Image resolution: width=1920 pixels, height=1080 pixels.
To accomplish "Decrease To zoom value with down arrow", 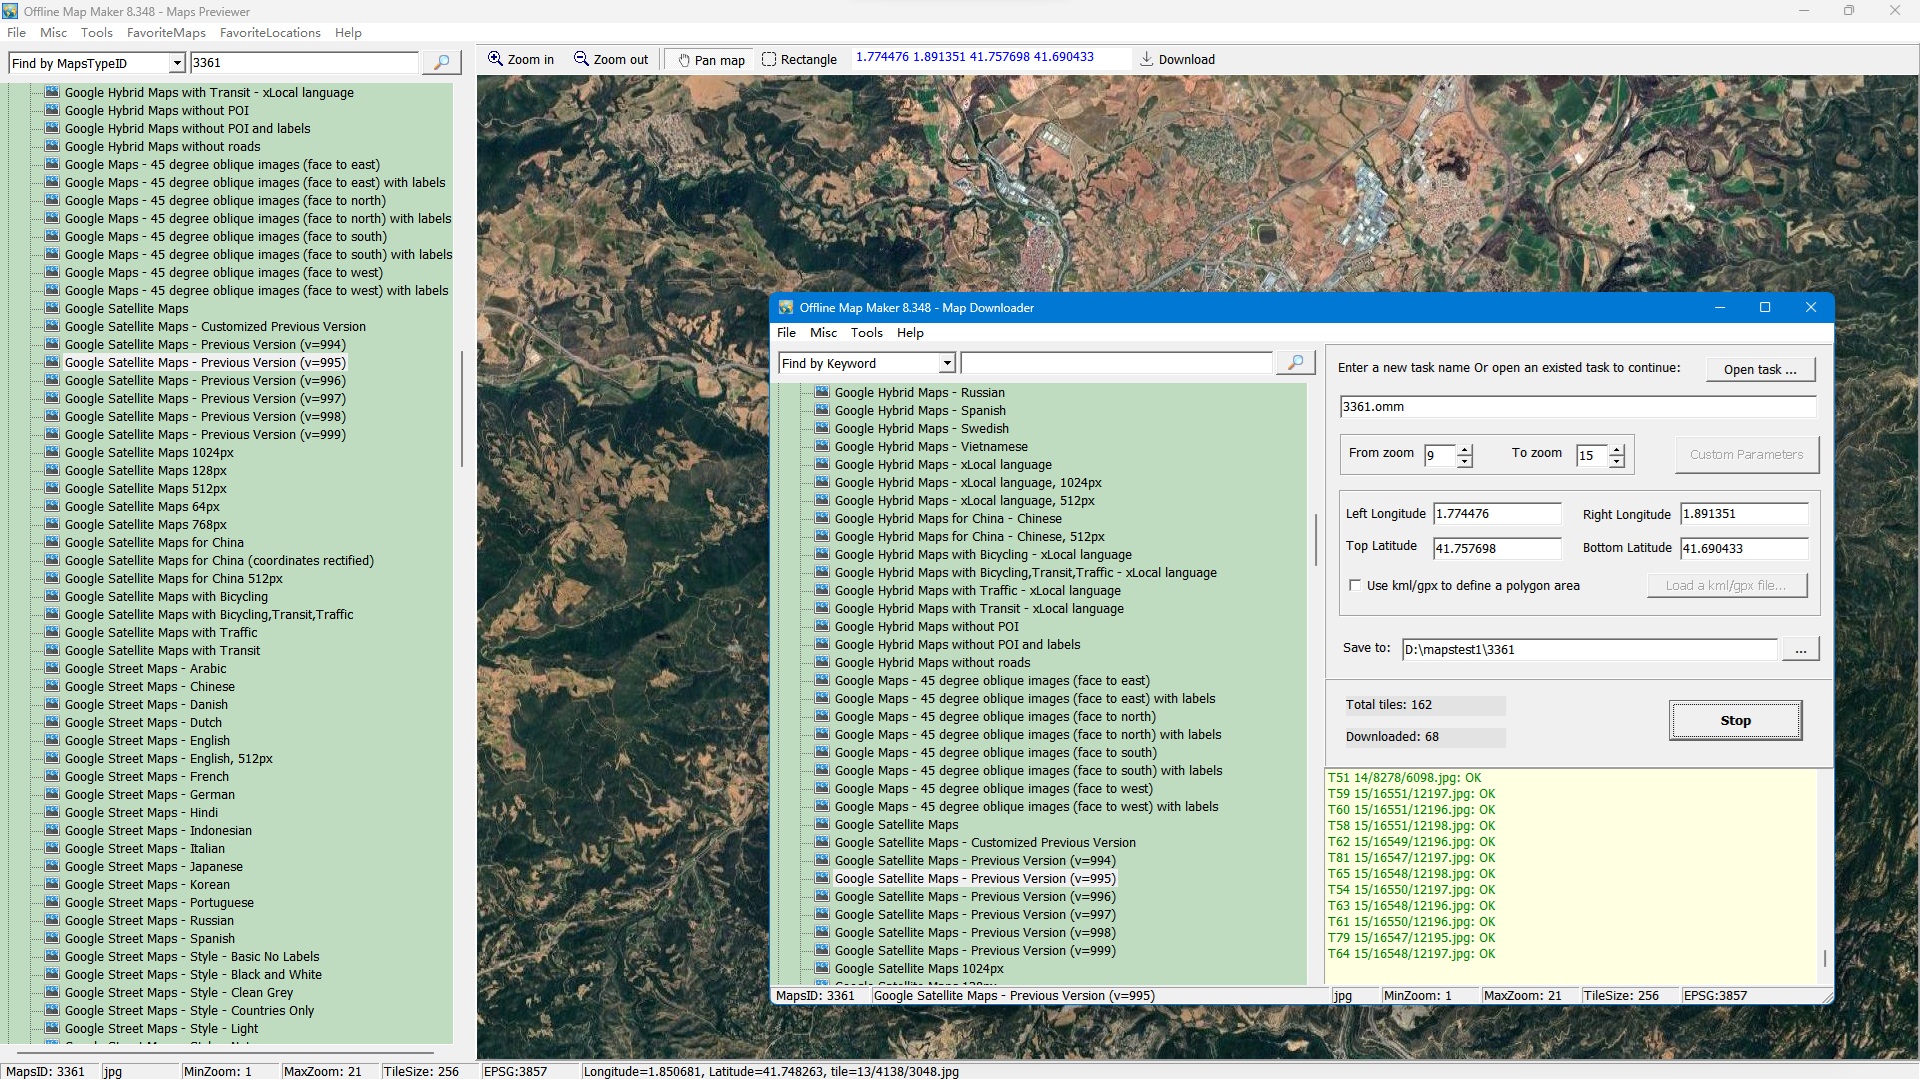I will point(1617,462).
